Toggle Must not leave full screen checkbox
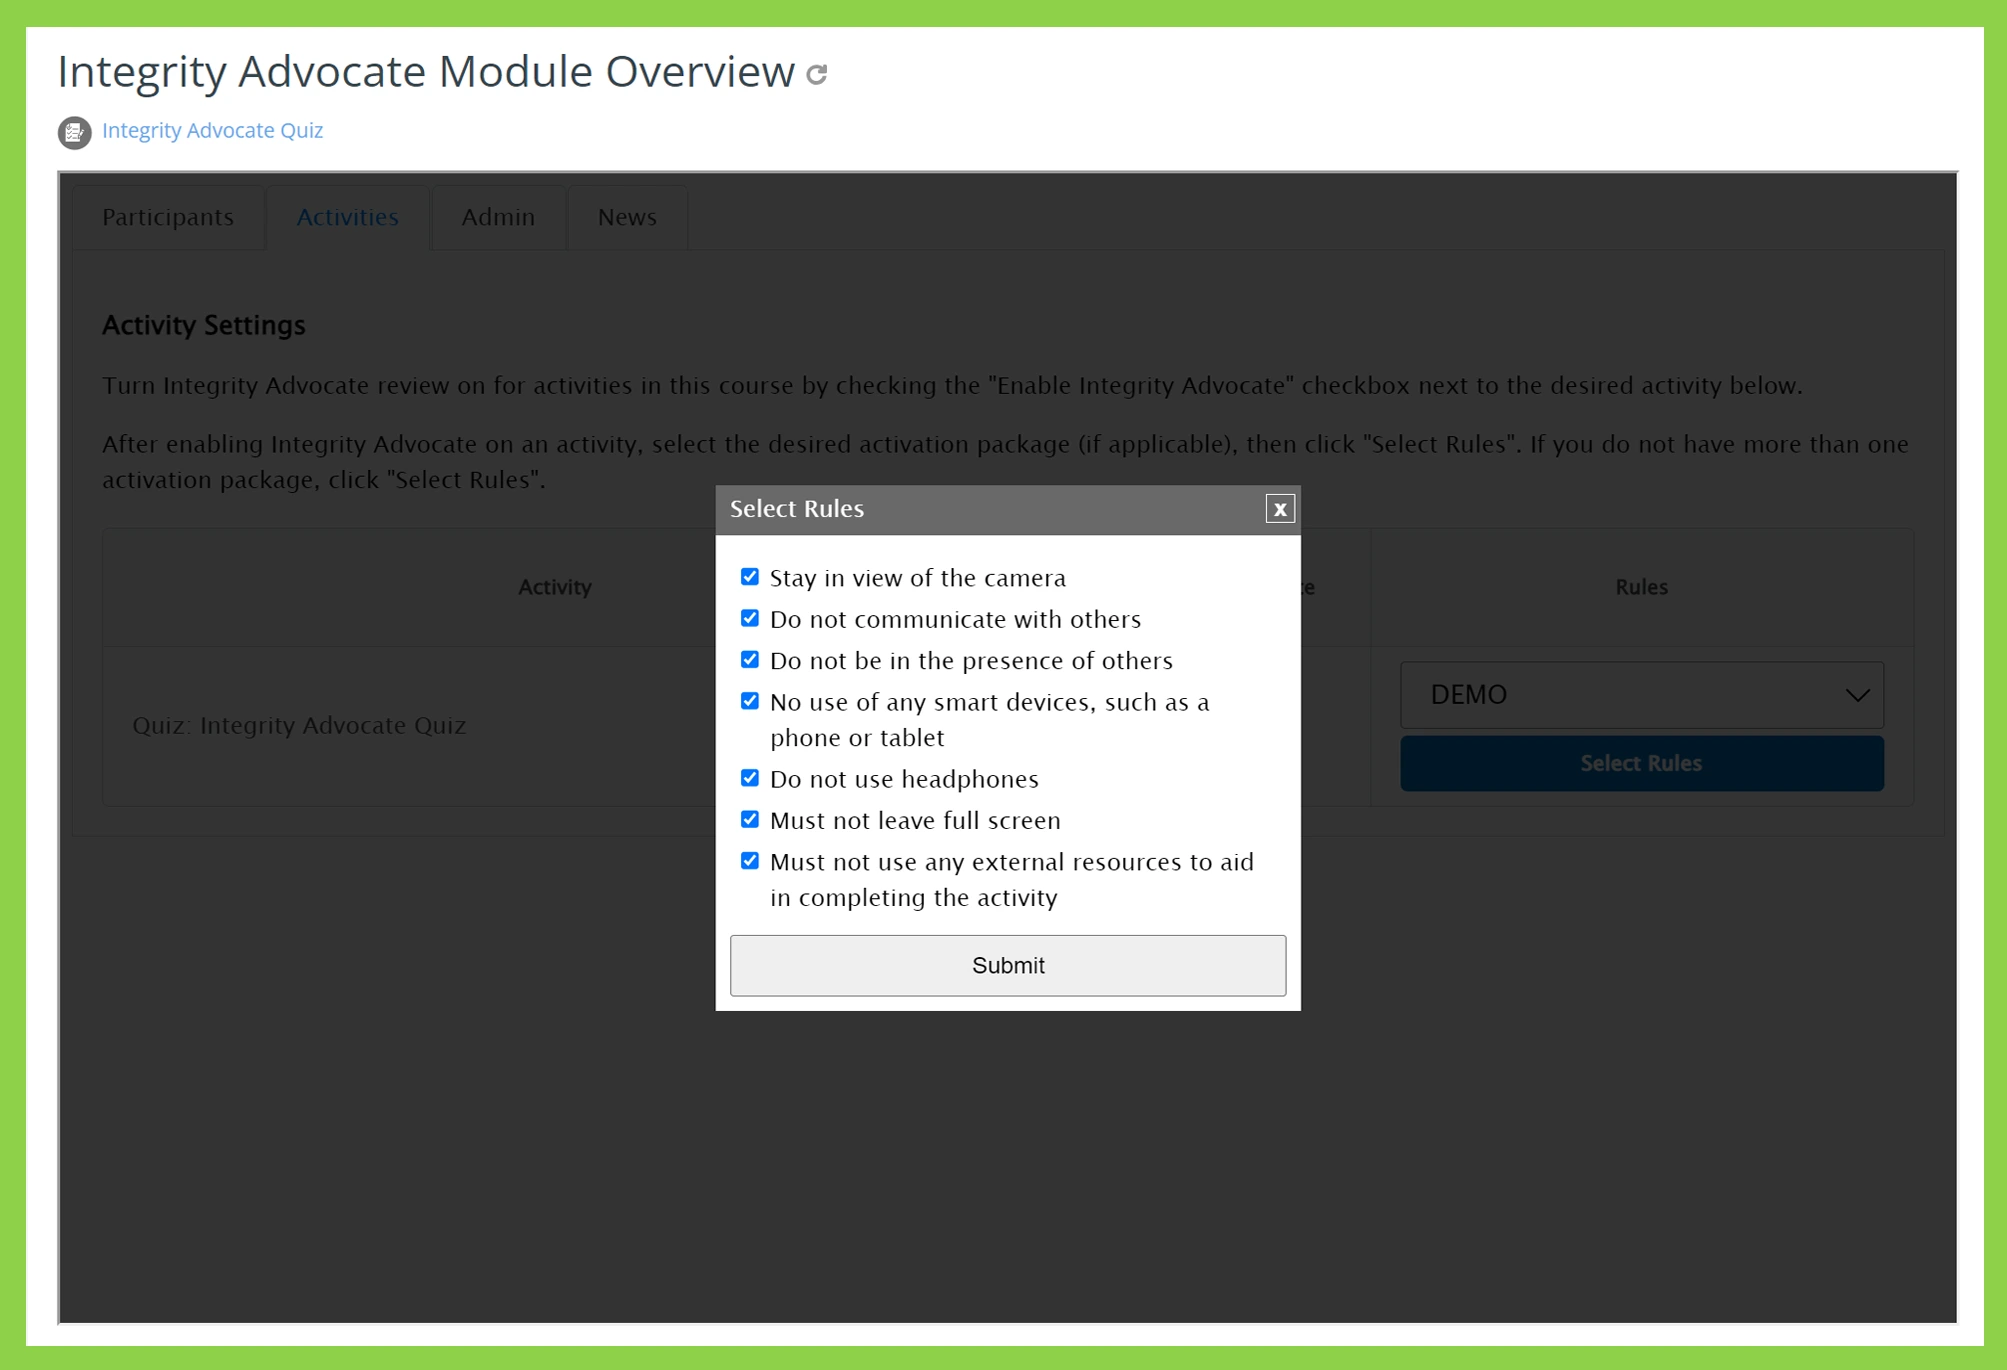Viewport: 2007px width, 1370px height. (750, 819)
